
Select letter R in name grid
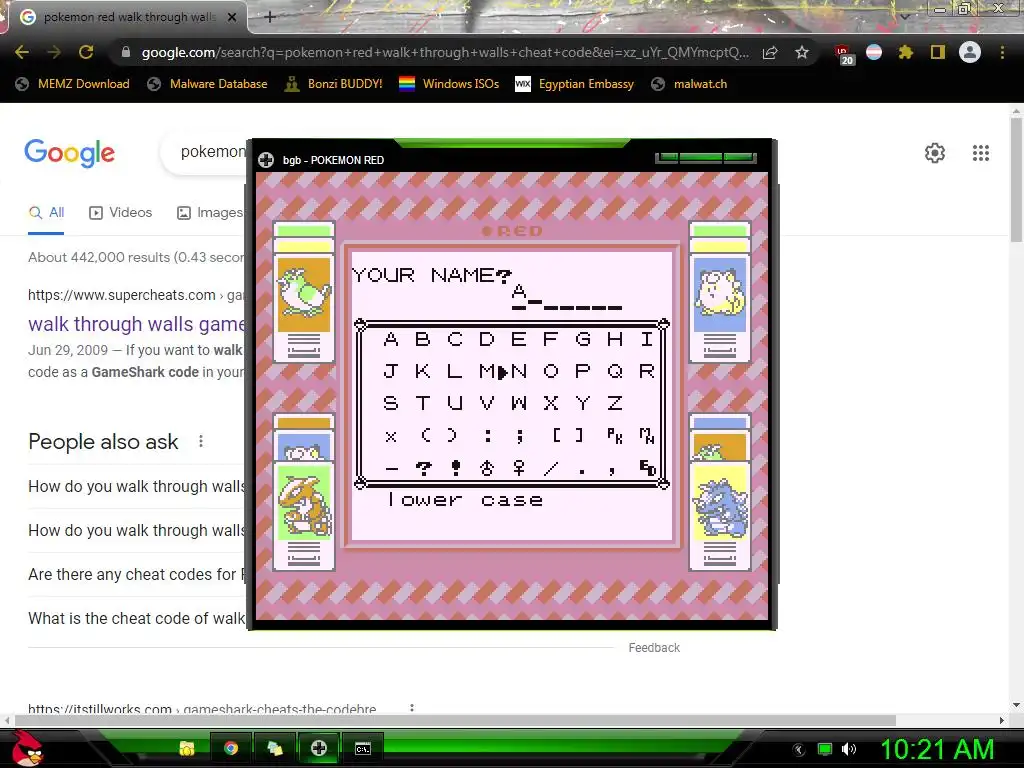click(647, 371)
